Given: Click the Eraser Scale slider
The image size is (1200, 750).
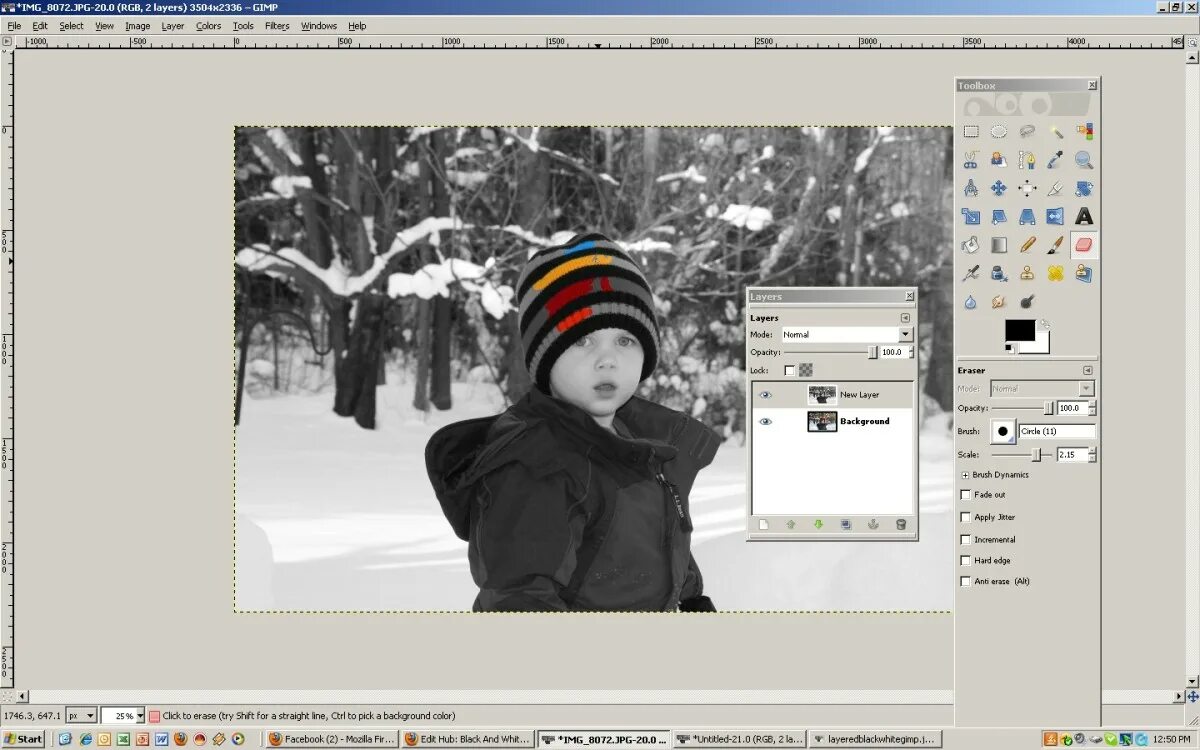Looking at the screenshot, I should (x=1023, y=454).
